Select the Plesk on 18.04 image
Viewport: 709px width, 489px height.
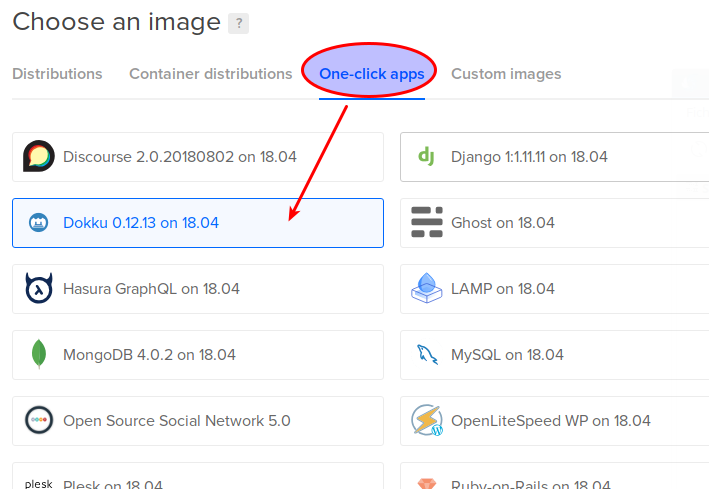[x=198, y=475]
